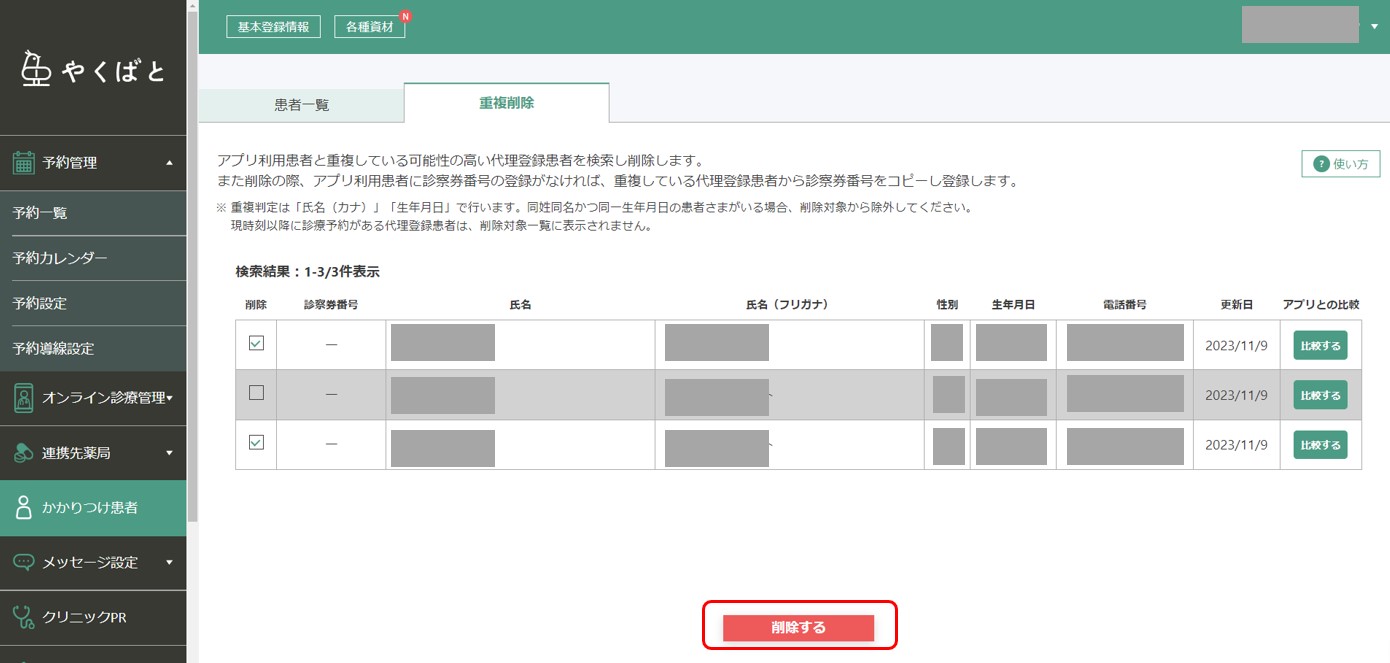Open 予約一覧 in the sidebar
1390x663 pixels.
tap(93, 213)
